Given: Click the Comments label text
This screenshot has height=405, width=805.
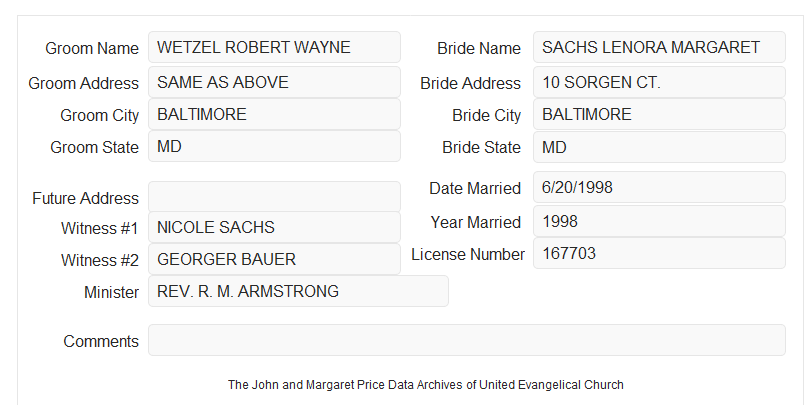Looking at the screenshot, I should pos(101,341).
